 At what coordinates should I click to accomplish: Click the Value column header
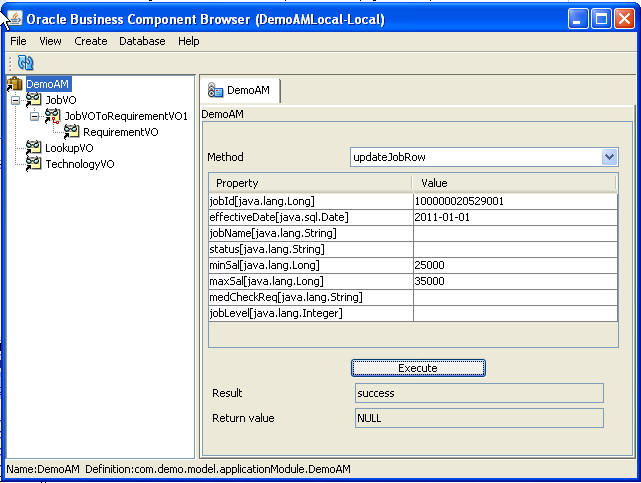coord(514,183)
